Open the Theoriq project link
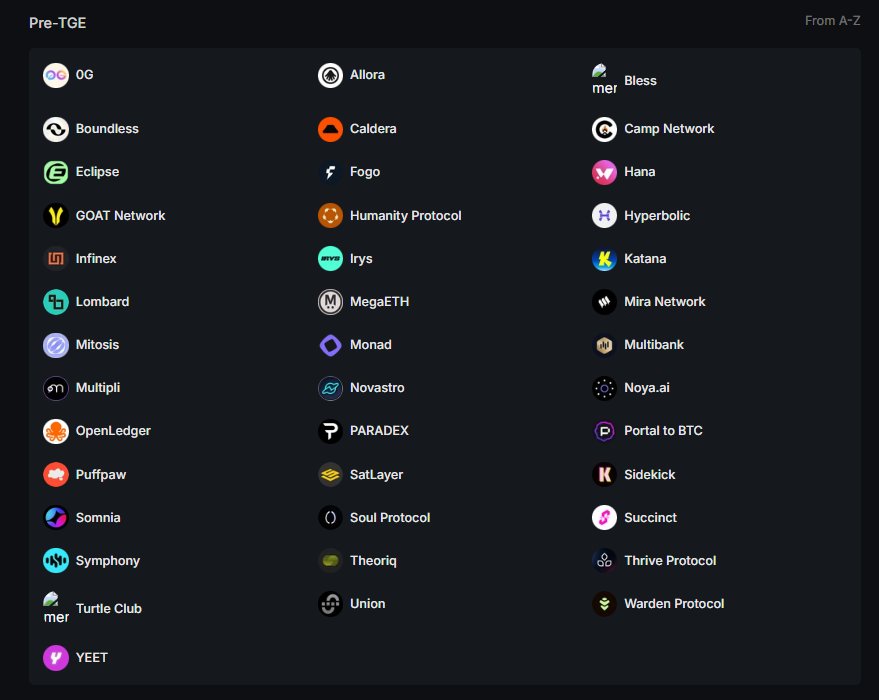Image resolution: width=879 pixels, height=700 pixels. (373, 561)
